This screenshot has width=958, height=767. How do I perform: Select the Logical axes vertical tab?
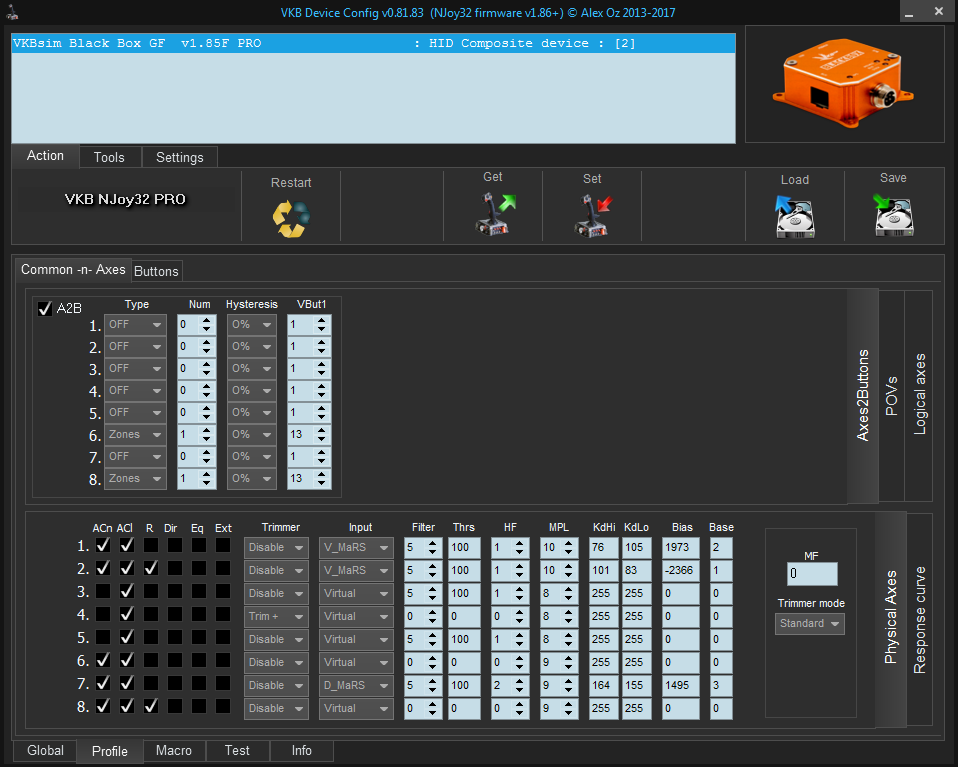point(919,395)
